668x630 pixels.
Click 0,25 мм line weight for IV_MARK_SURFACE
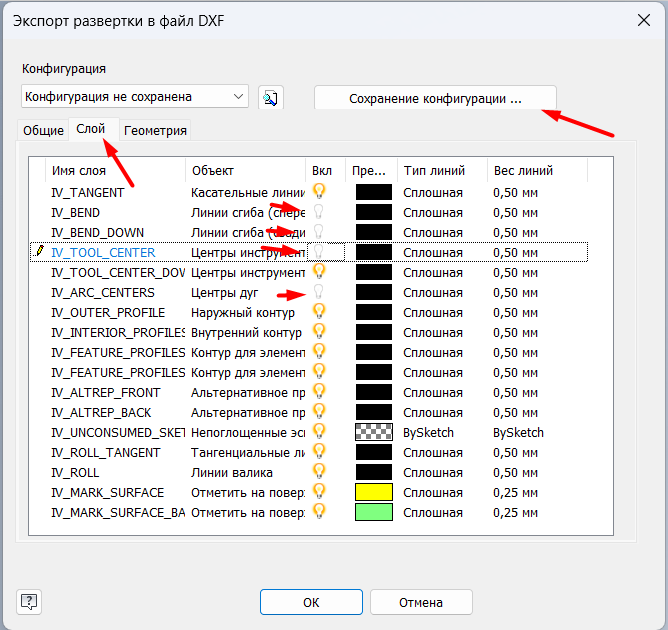point(515,493)
